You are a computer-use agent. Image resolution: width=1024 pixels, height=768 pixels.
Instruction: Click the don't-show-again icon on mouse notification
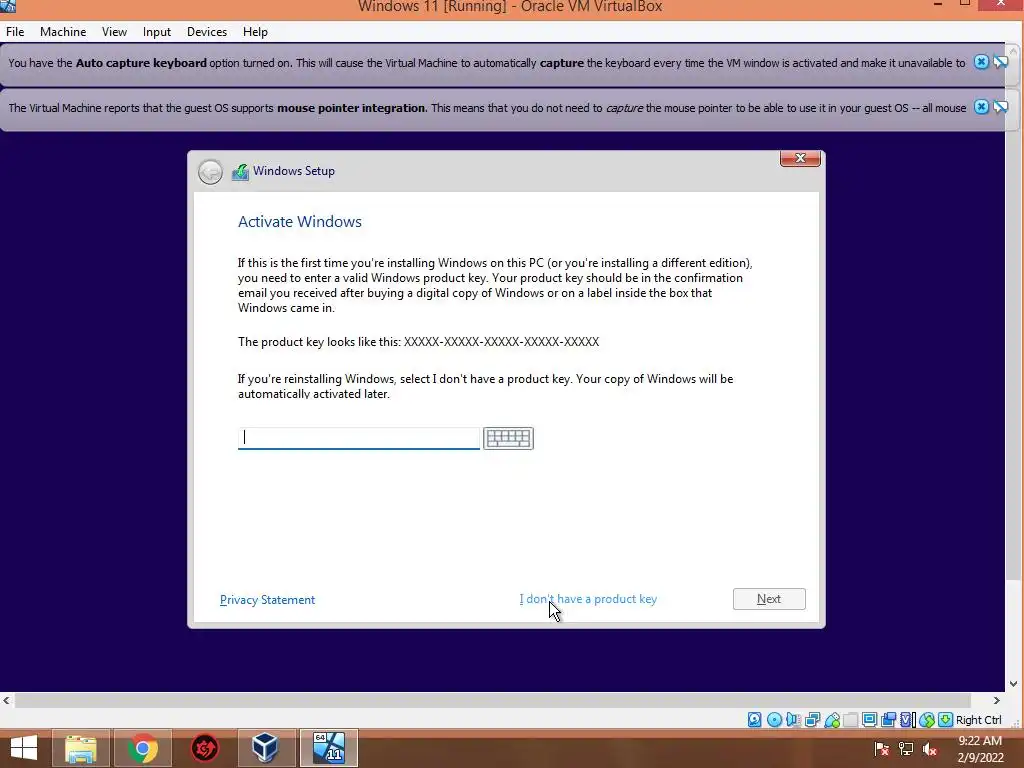click(1000, 106)
